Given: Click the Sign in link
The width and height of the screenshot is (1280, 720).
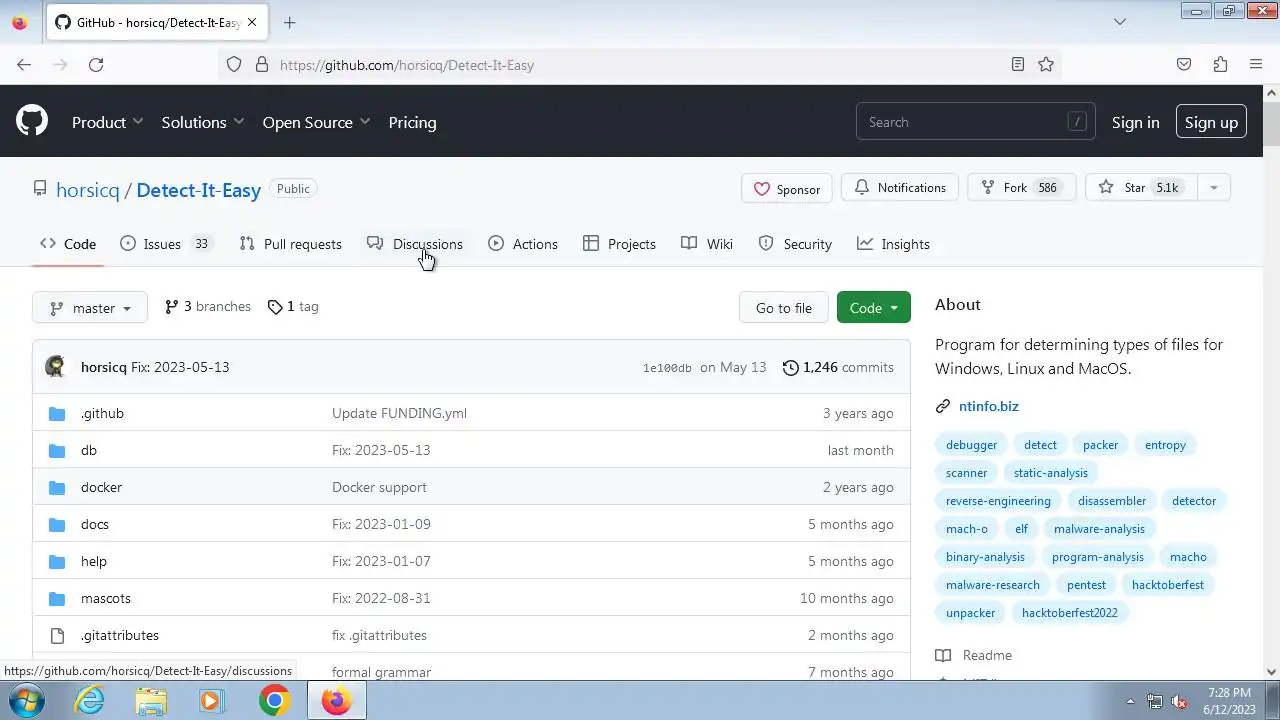Looking at the screenshot, I should pos(1135,122).
